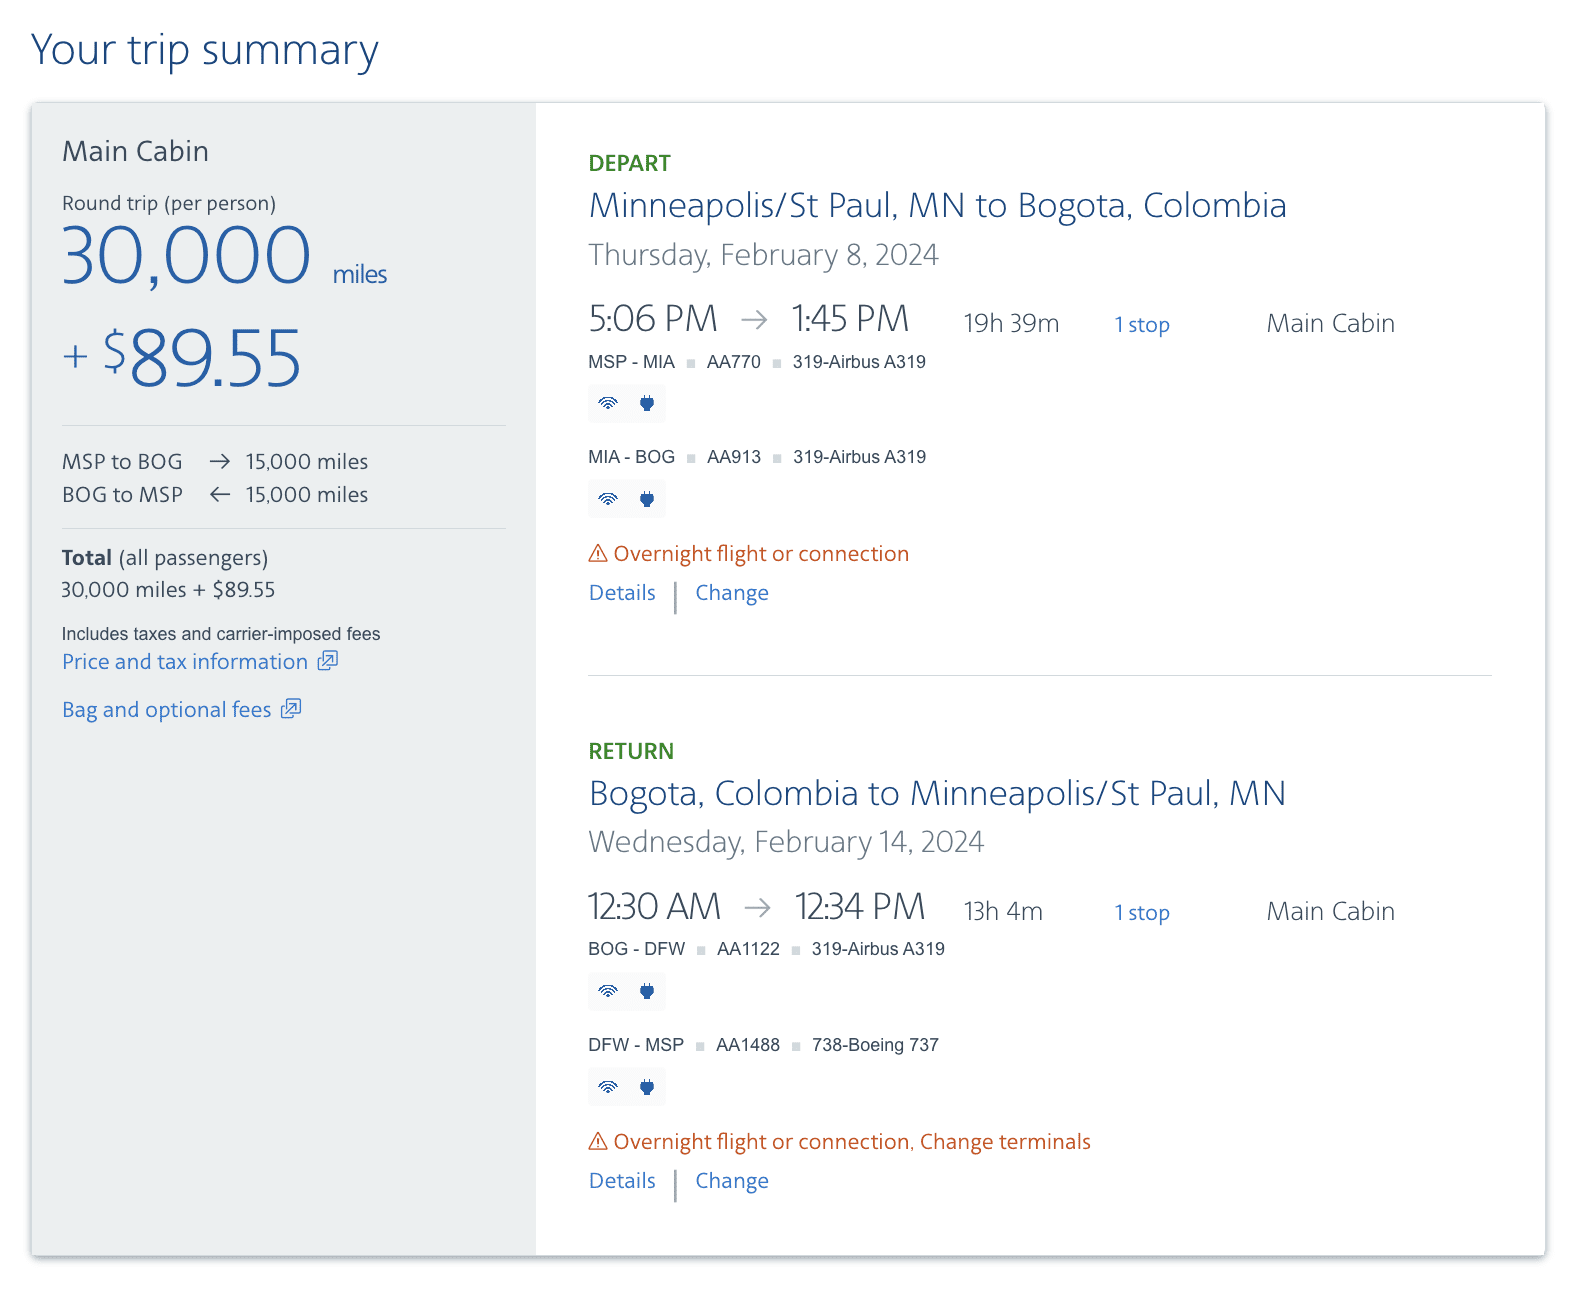This screenshot has width=1578, height=1290.
Task: Click external link icon beside Bag and optional fees
Action: coord(291,709)
